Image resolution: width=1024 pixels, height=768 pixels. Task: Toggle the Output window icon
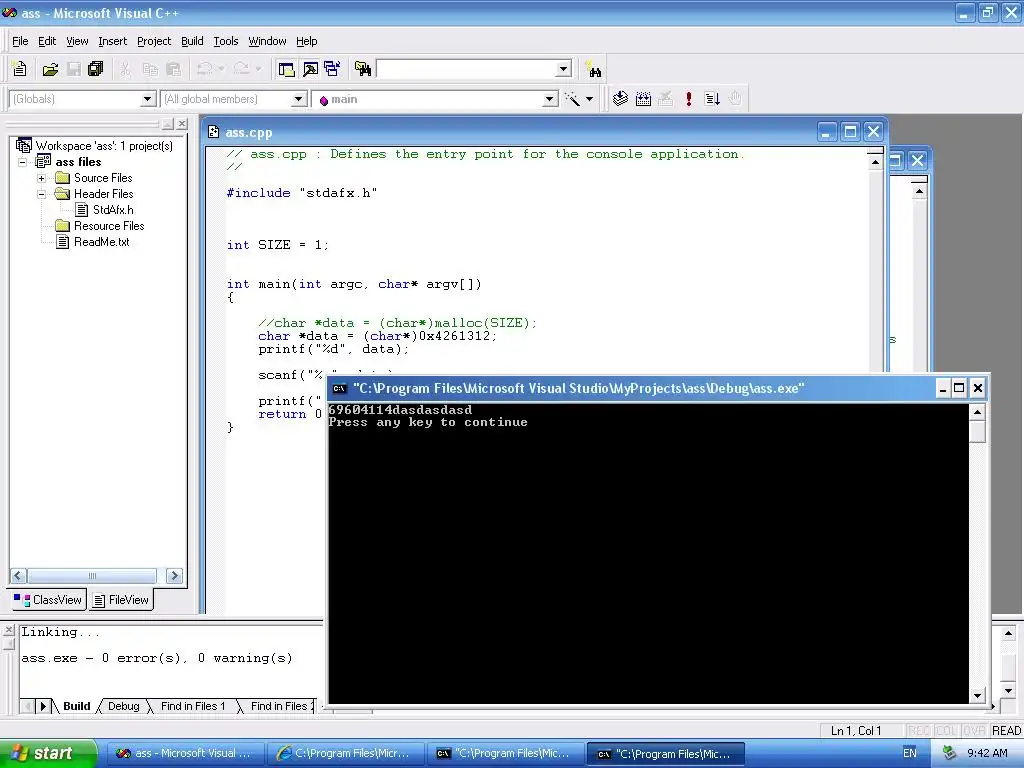click(310, 69)
